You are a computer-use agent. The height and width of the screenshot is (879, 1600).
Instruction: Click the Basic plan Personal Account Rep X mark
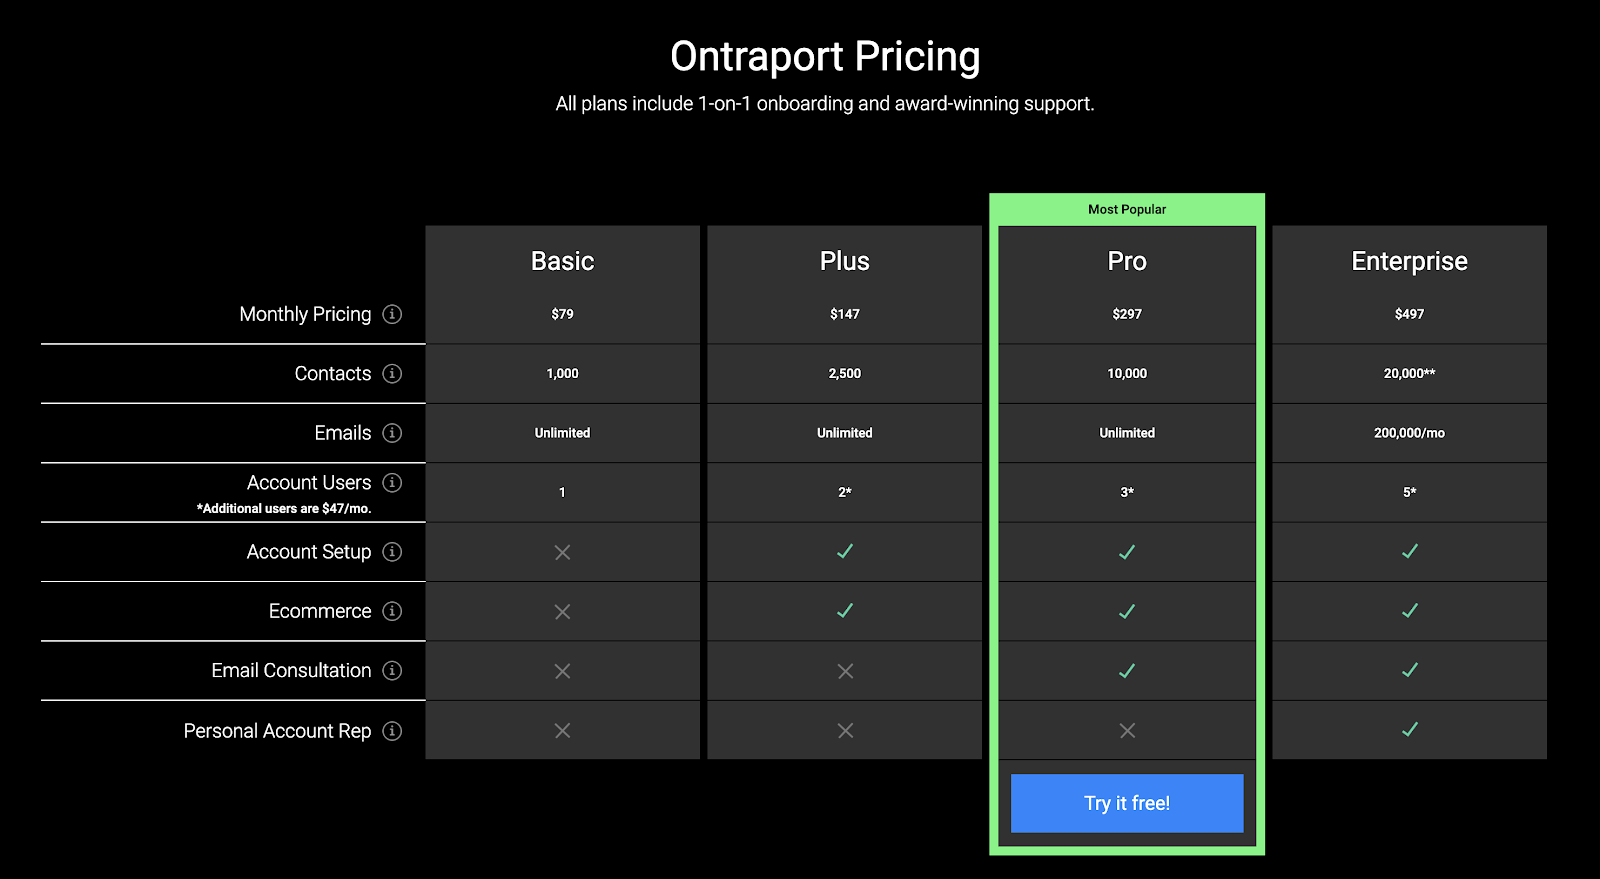[x=563, y=731]
